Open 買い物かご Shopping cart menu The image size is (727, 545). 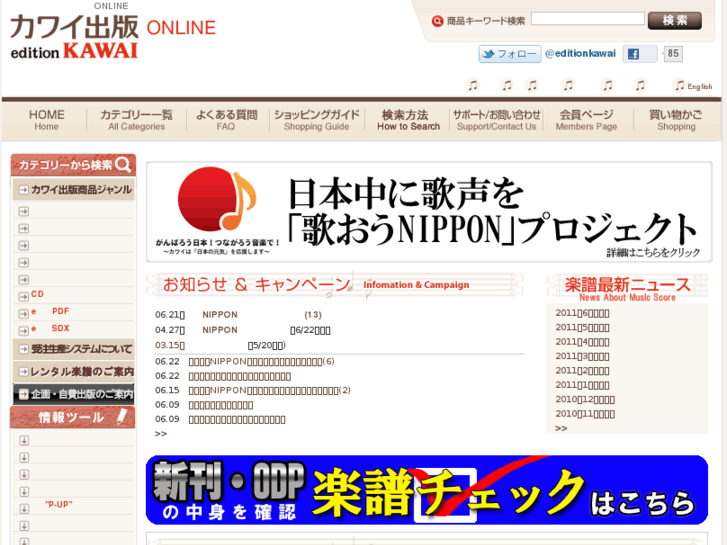pos(676,120)
